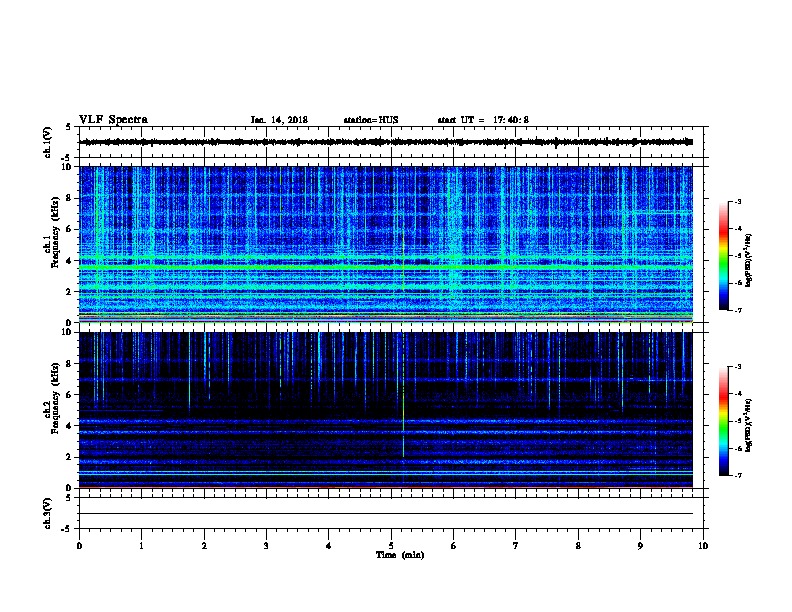The width and height of the screenshot is (792, 612).
Task: Click the ch.2 frequency tick label "2"
Action: (x=69, y=457)
